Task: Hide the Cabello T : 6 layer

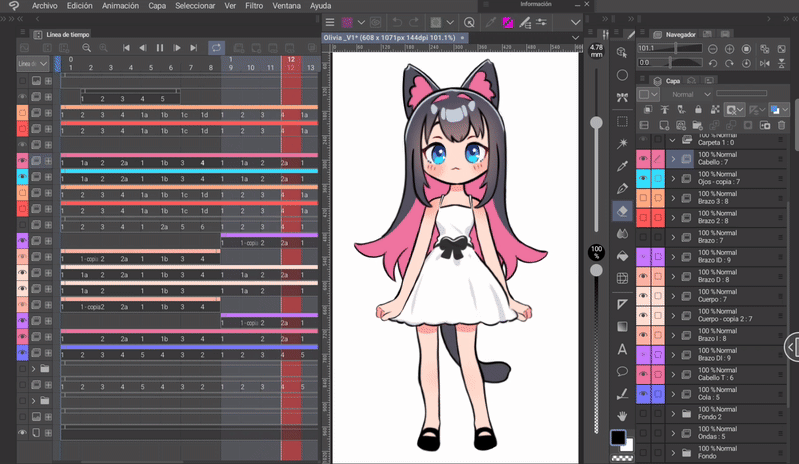Action: [643, 374]
